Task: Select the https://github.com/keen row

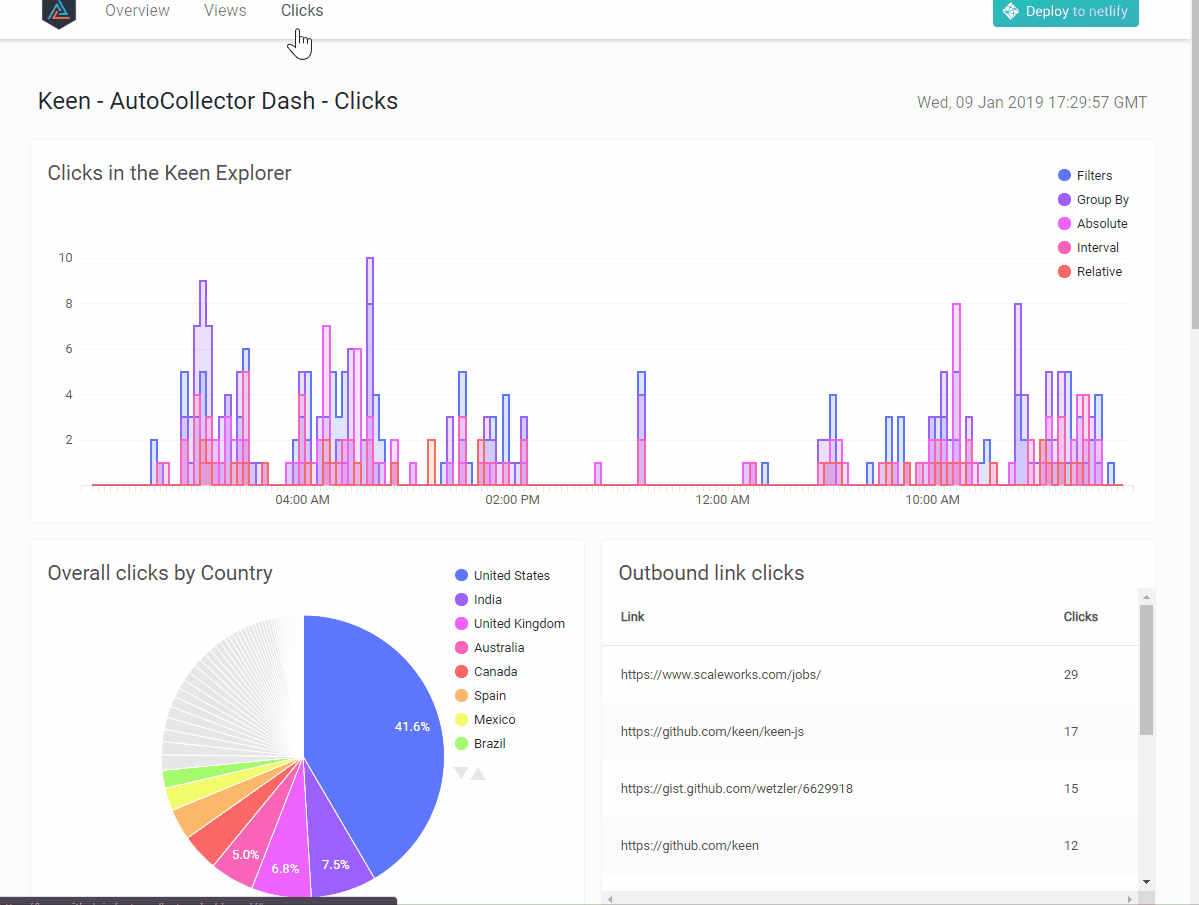Action: pos(869,846)
